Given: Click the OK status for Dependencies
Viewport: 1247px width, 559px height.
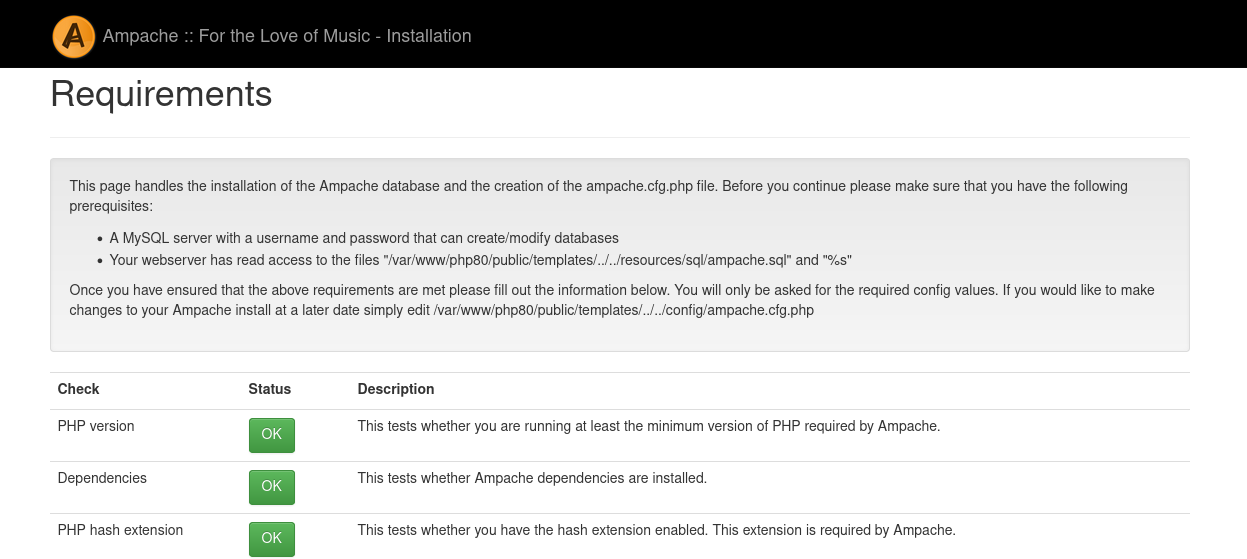Looking at the screenshot, I should click(x=272, y=487).
